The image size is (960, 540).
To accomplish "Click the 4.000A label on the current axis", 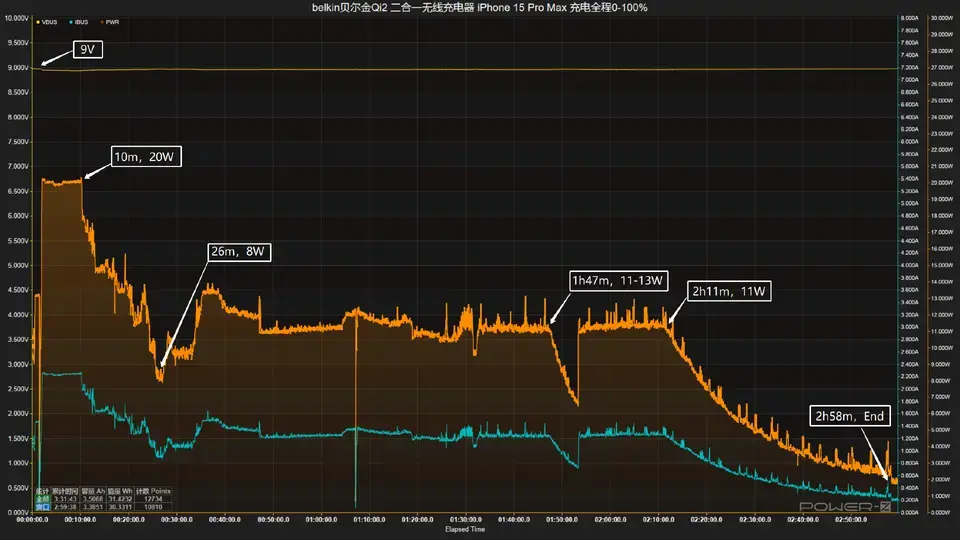I will tap(910, 265).
